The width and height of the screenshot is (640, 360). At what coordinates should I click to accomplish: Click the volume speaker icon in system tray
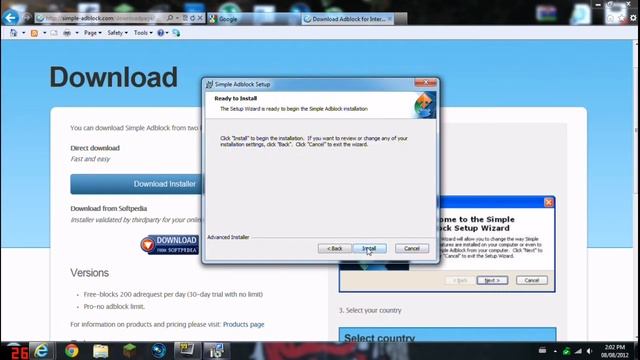(589, 351)
